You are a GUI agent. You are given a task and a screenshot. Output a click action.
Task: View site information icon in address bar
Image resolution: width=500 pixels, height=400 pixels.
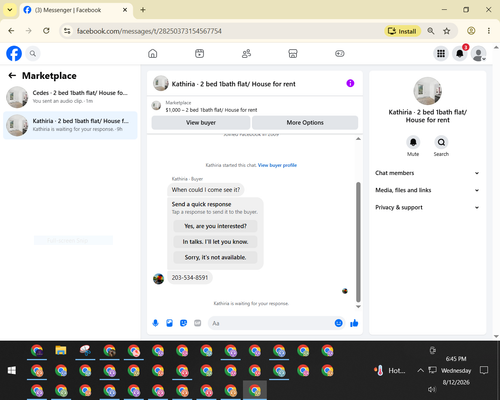click(67, 31)
